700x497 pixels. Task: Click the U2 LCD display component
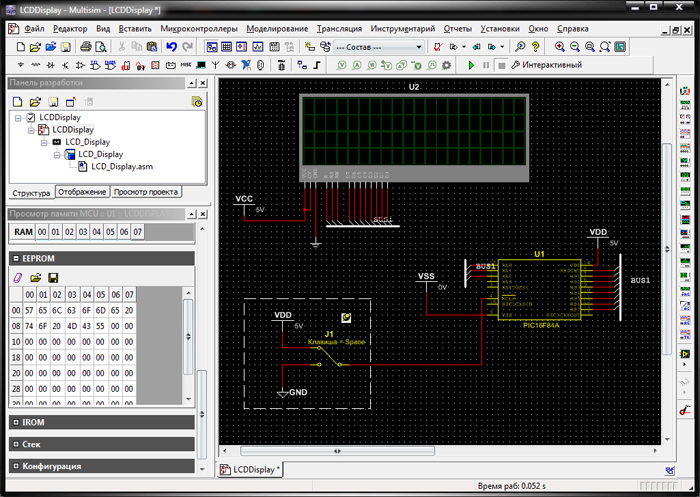point(414,138)
